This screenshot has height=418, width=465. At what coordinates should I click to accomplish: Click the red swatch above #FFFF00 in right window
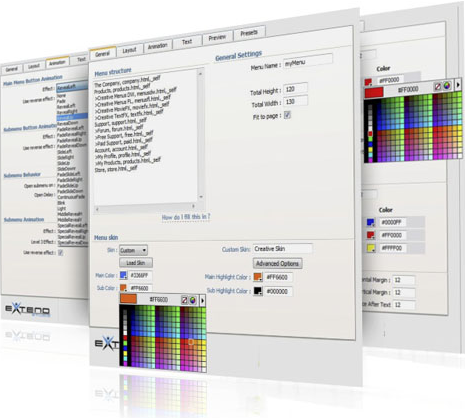coord(371,235)
